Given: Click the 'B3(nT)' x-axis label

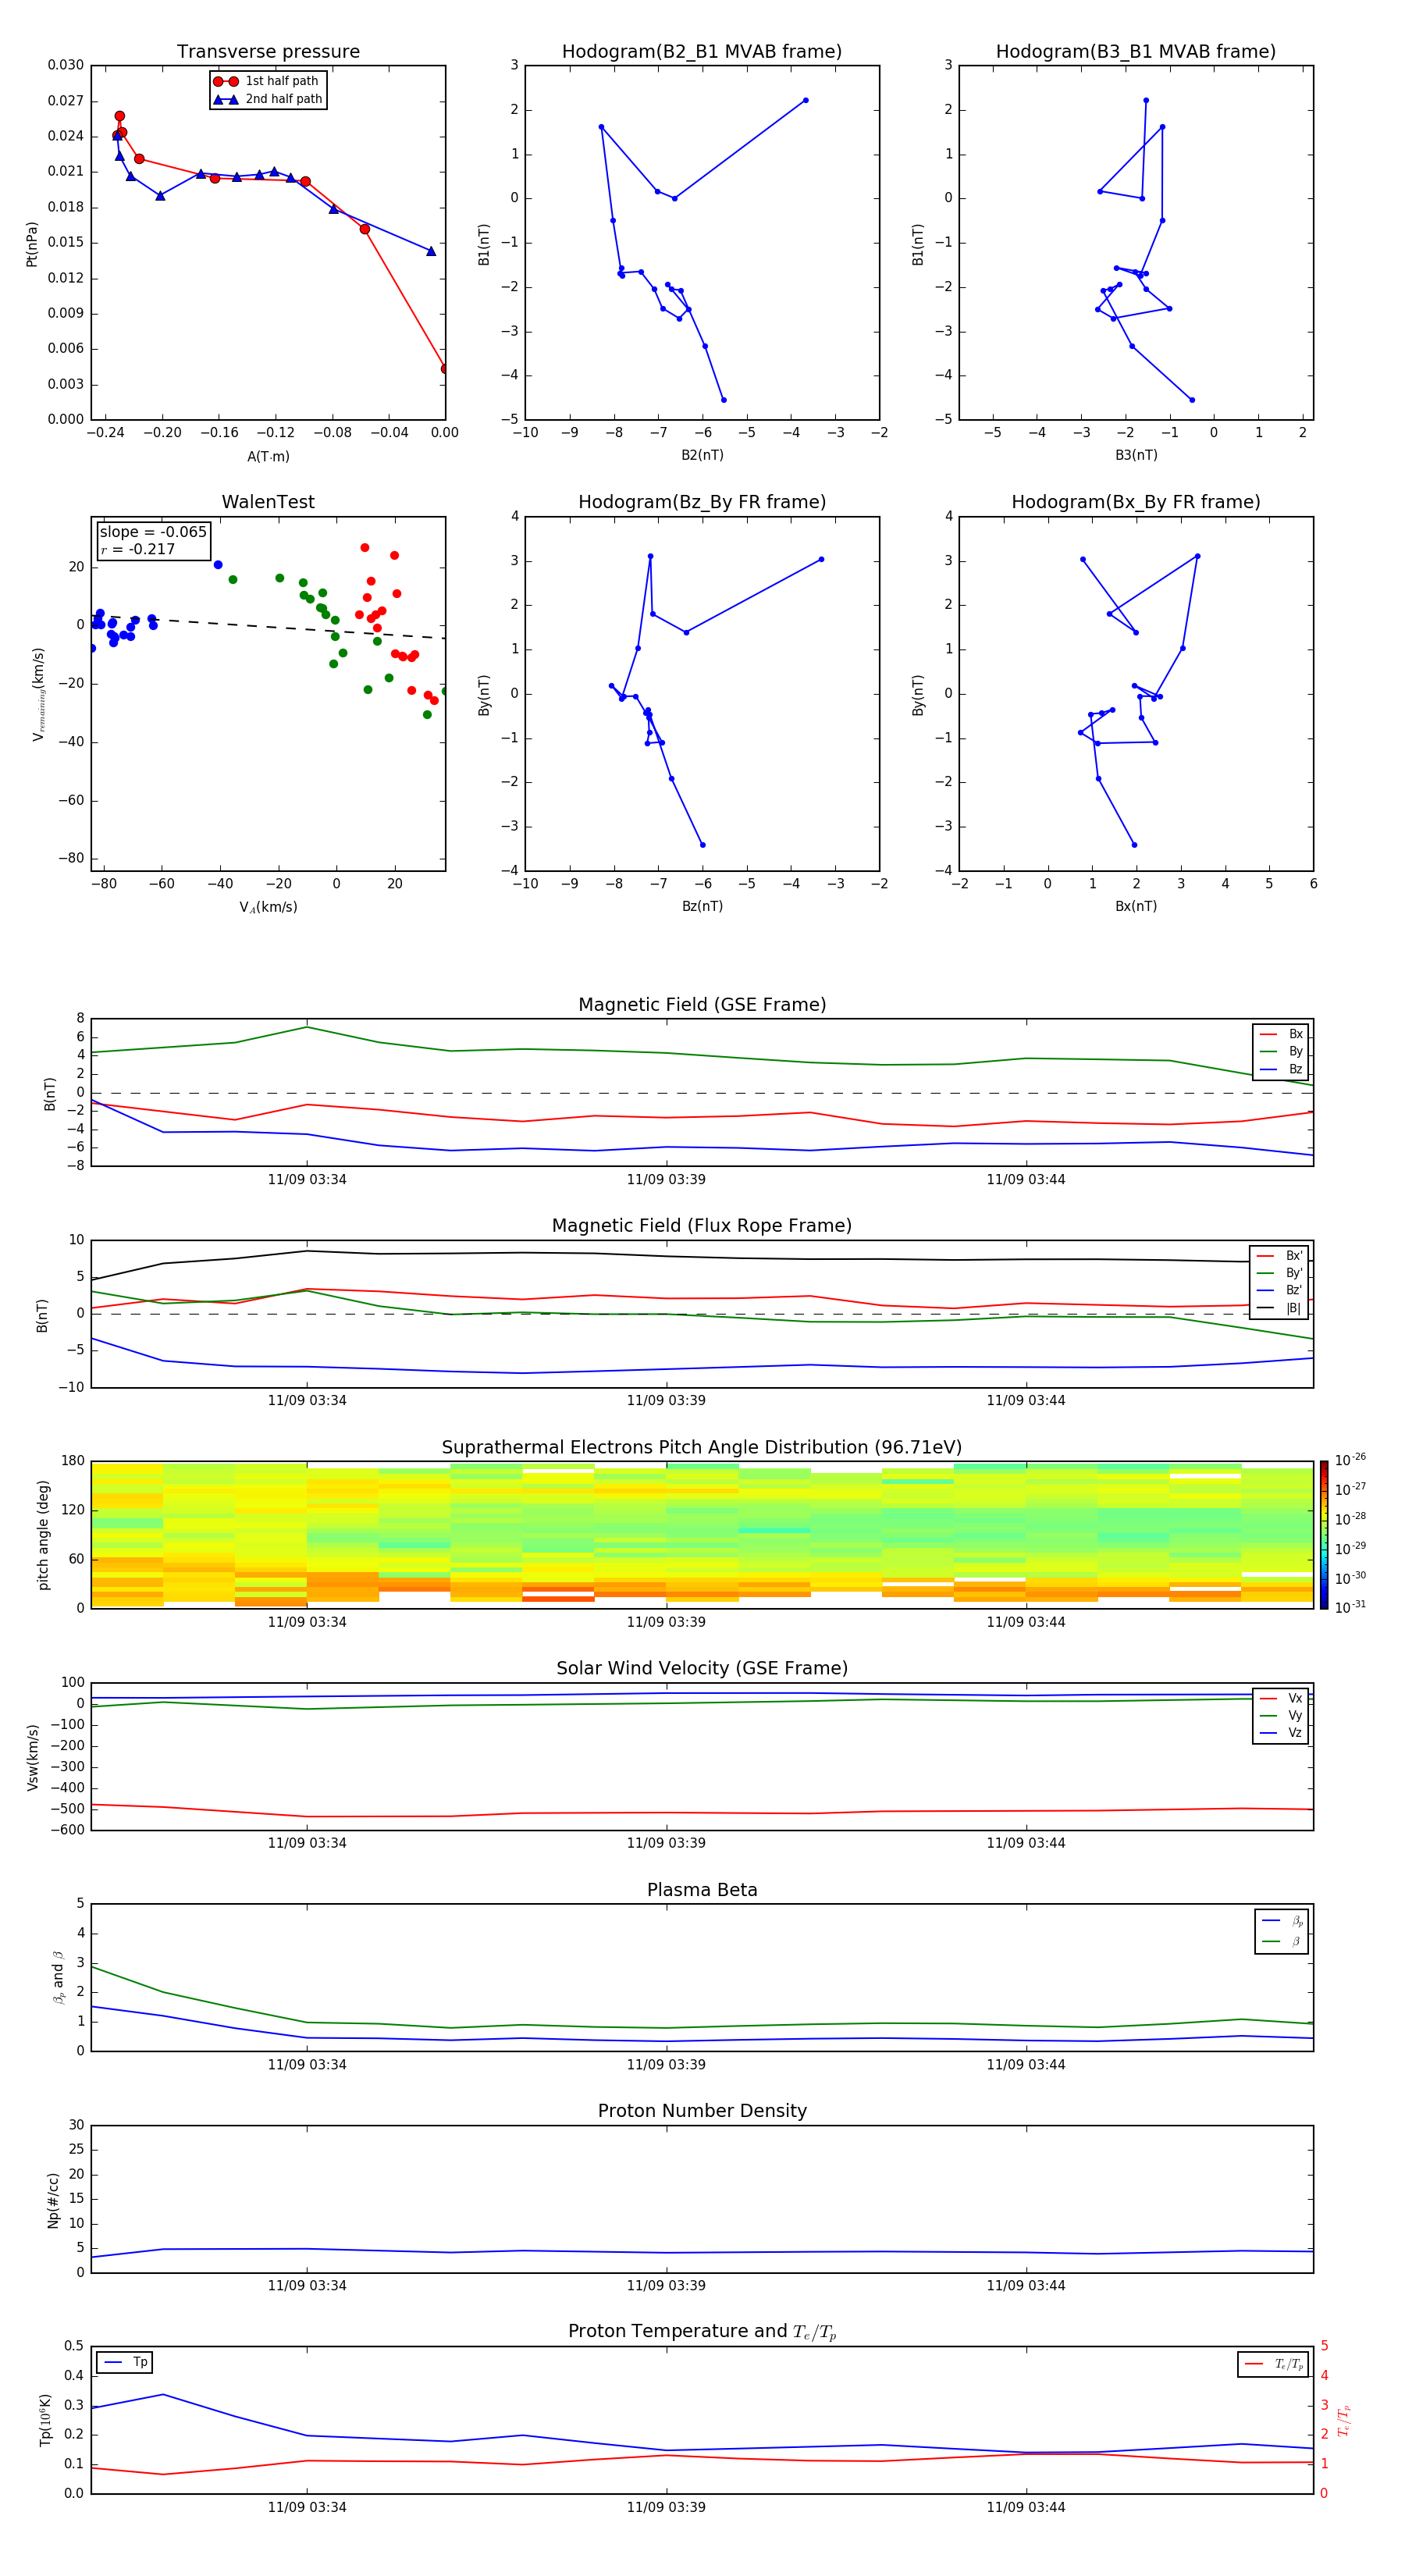Looking at the screenshot, I should tap(1136, 455).
